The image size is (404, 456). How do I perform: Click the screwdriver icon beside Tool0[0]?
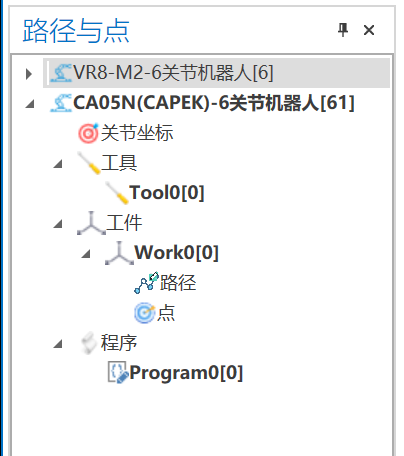117,193
